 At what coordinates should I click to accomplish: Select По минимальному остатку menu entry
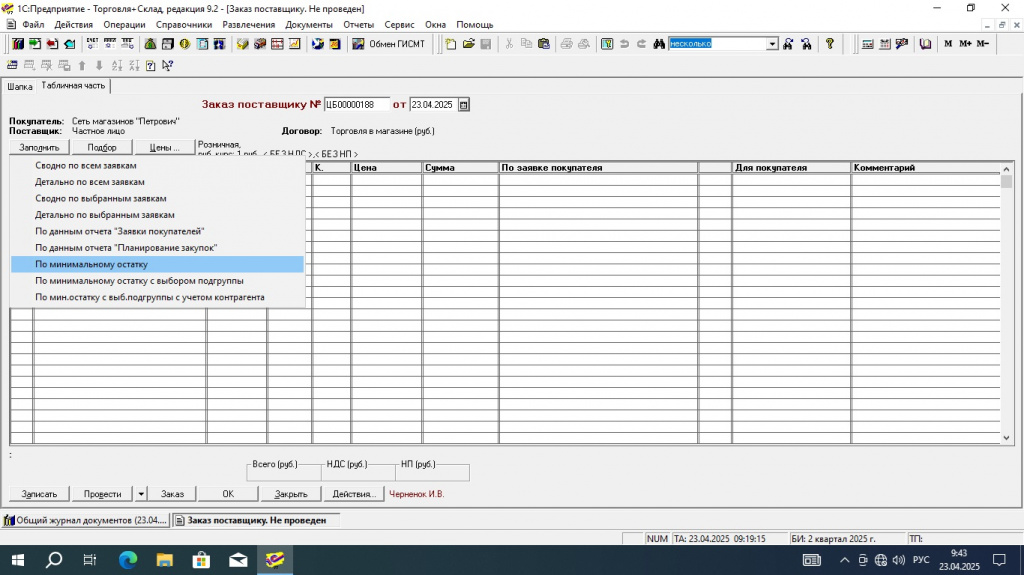pyautogui.click(x=157, y=264)
